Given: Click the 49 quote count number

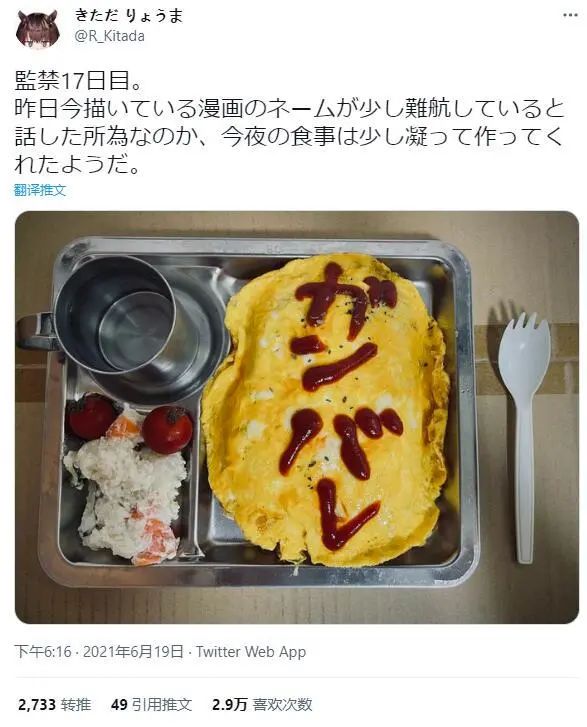Looking at the screenshot, I should [x=119, y=705].
